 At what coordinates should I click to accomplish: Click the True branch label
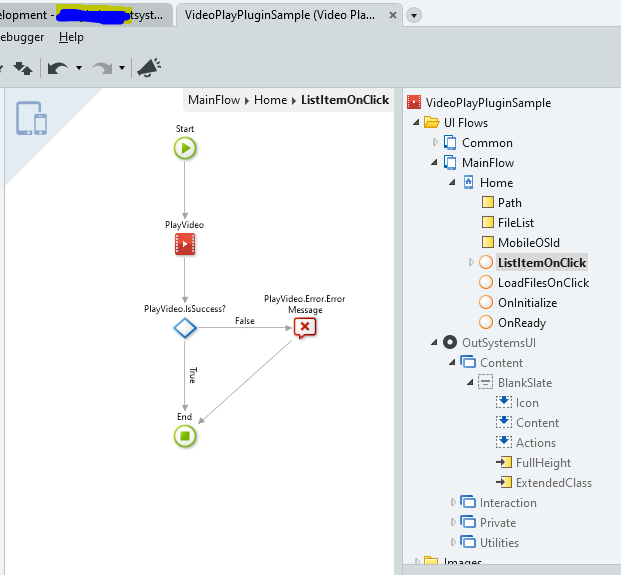click(x=193, y=375)
